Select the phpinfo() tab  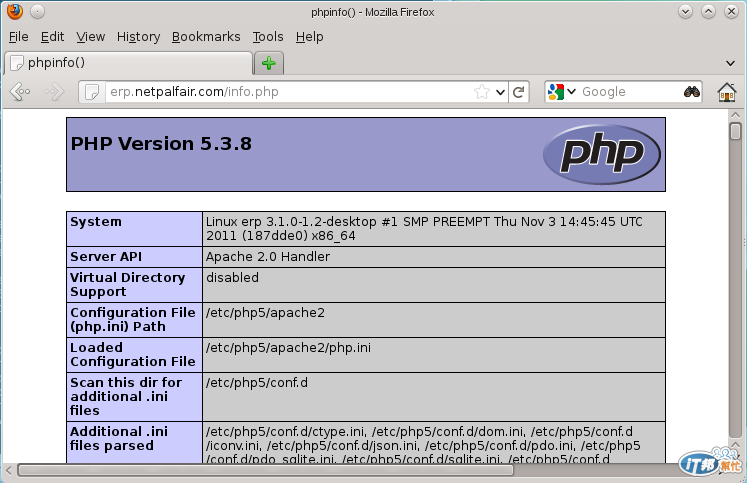[x=129, y=63]
